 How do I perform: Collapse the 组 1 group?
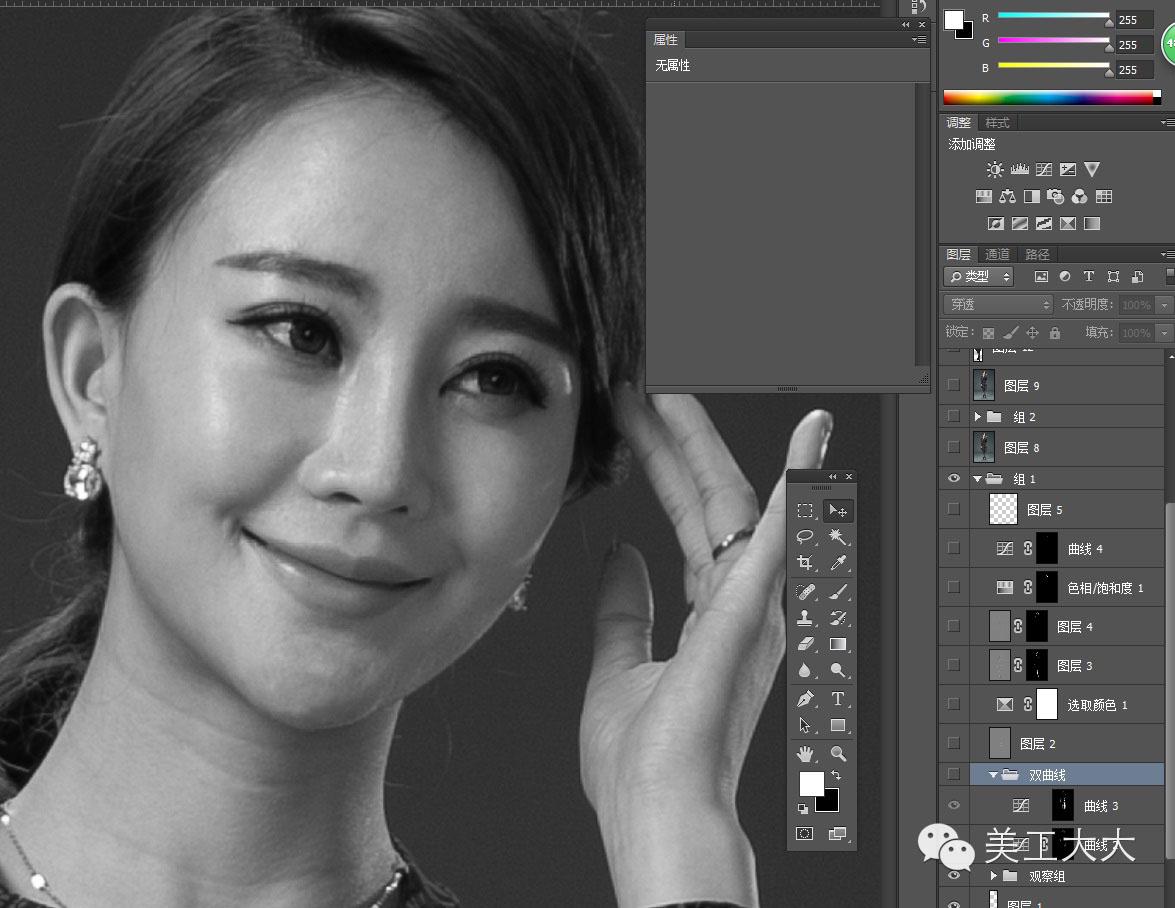pos(977,479)
